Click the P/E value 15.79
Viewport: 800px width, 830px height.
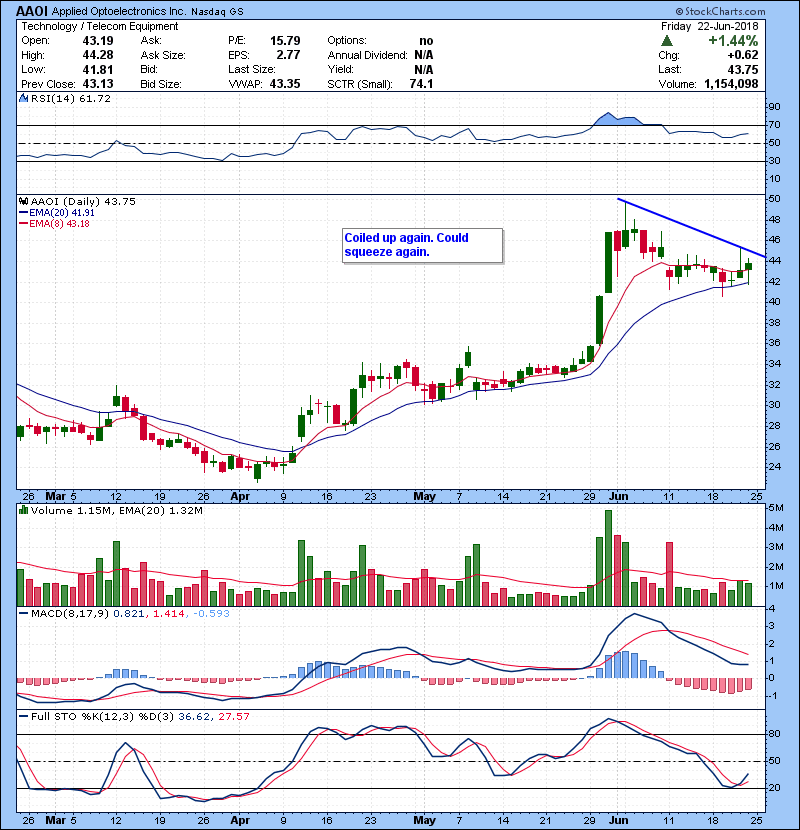click(285, 41)
